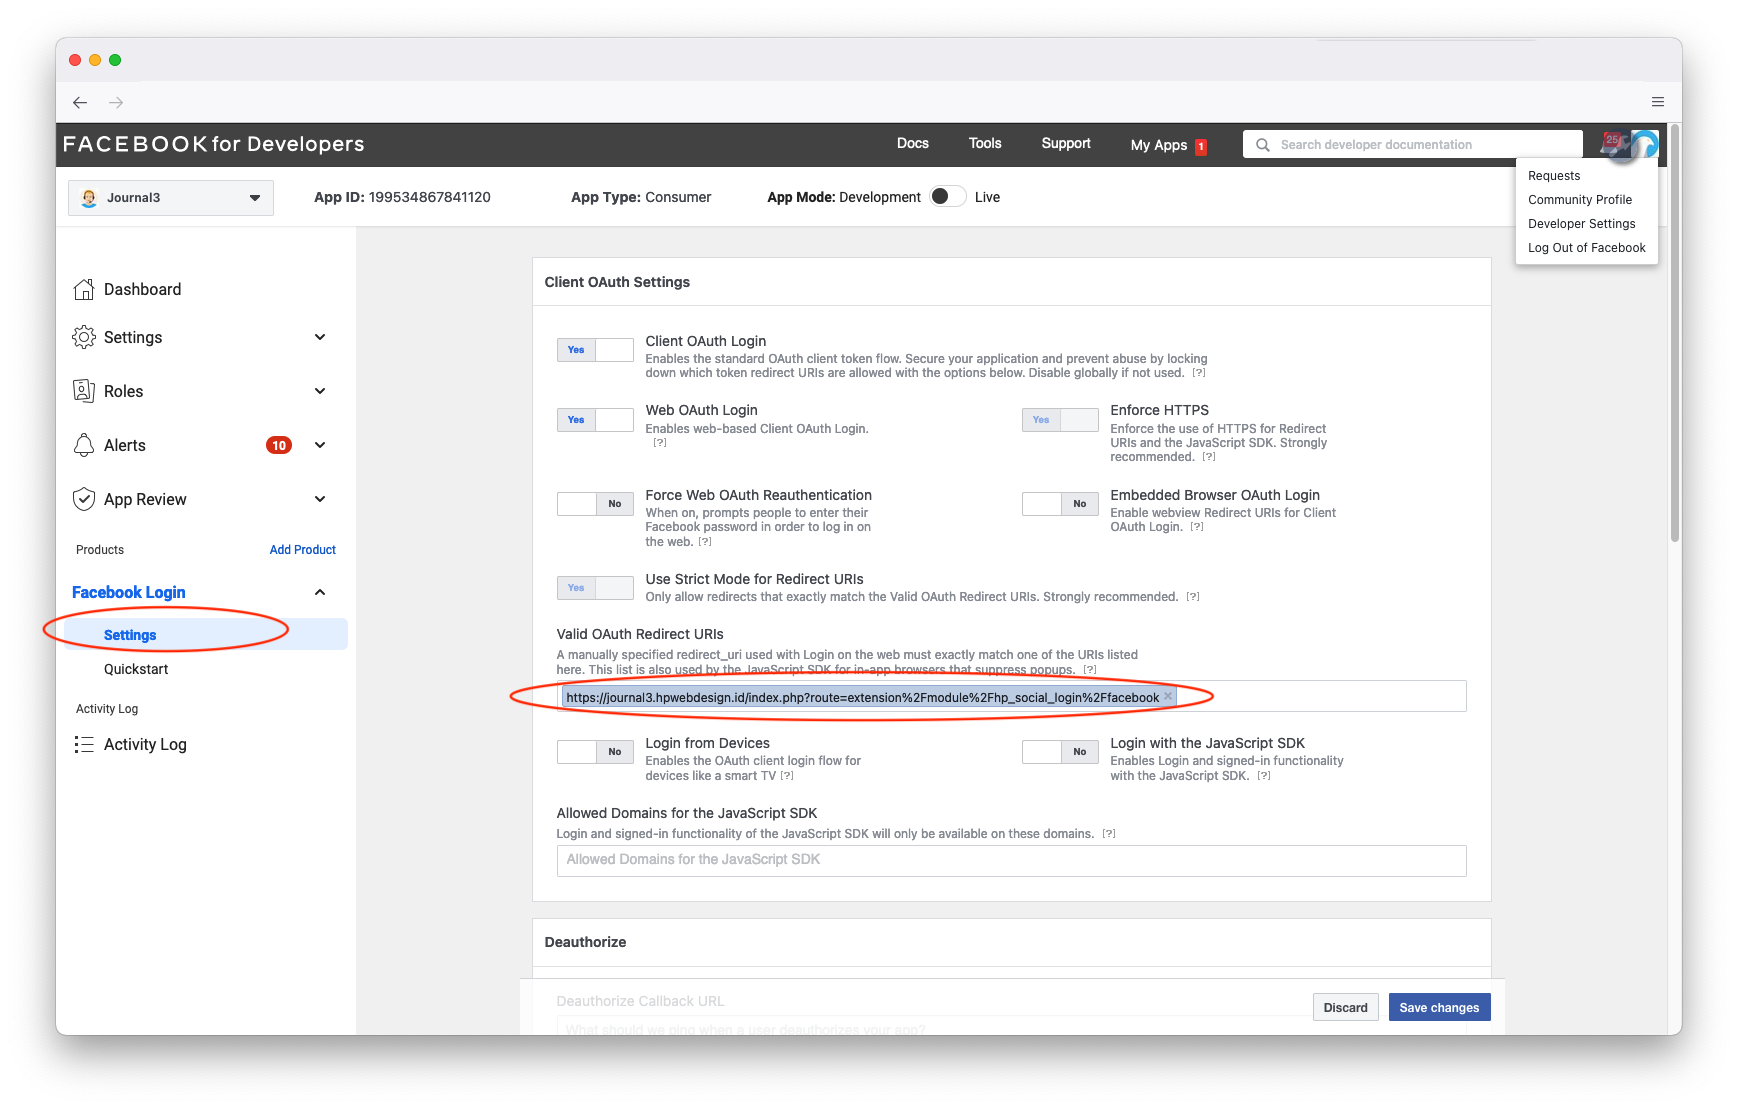This screenshot has width=1738, height=1109.
Task: Toggle App Mode from Development to Live
Action: (947, 197)
